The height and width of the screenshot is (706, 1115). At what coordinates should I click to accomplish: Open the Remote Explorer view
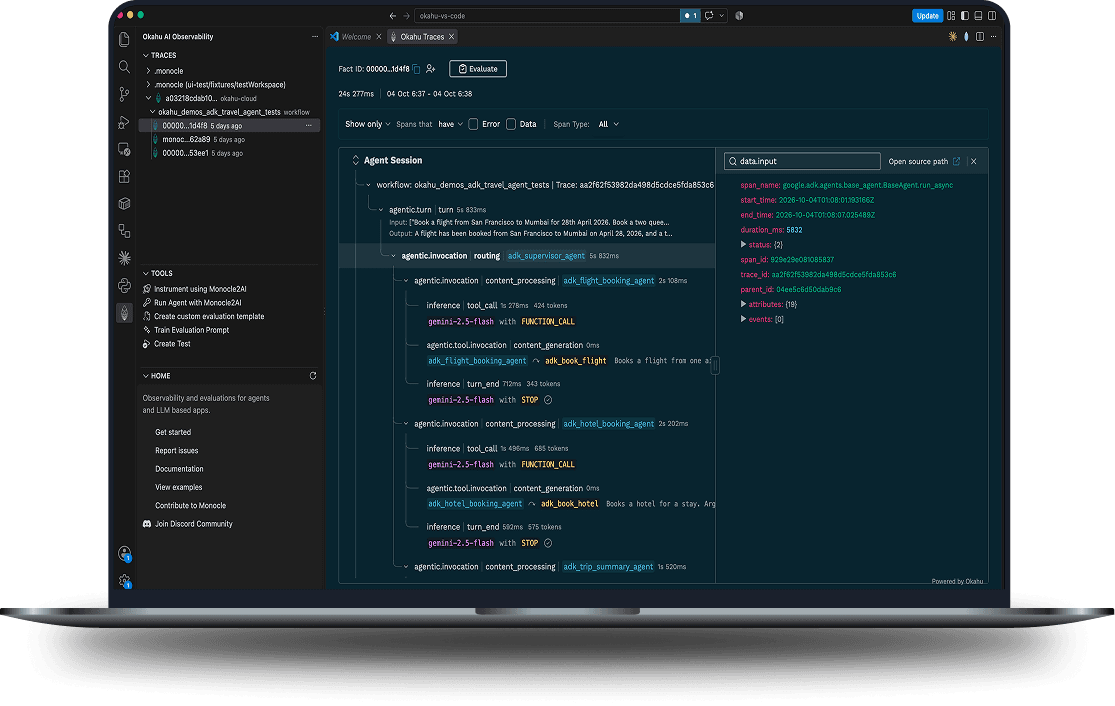coord(124,149)
